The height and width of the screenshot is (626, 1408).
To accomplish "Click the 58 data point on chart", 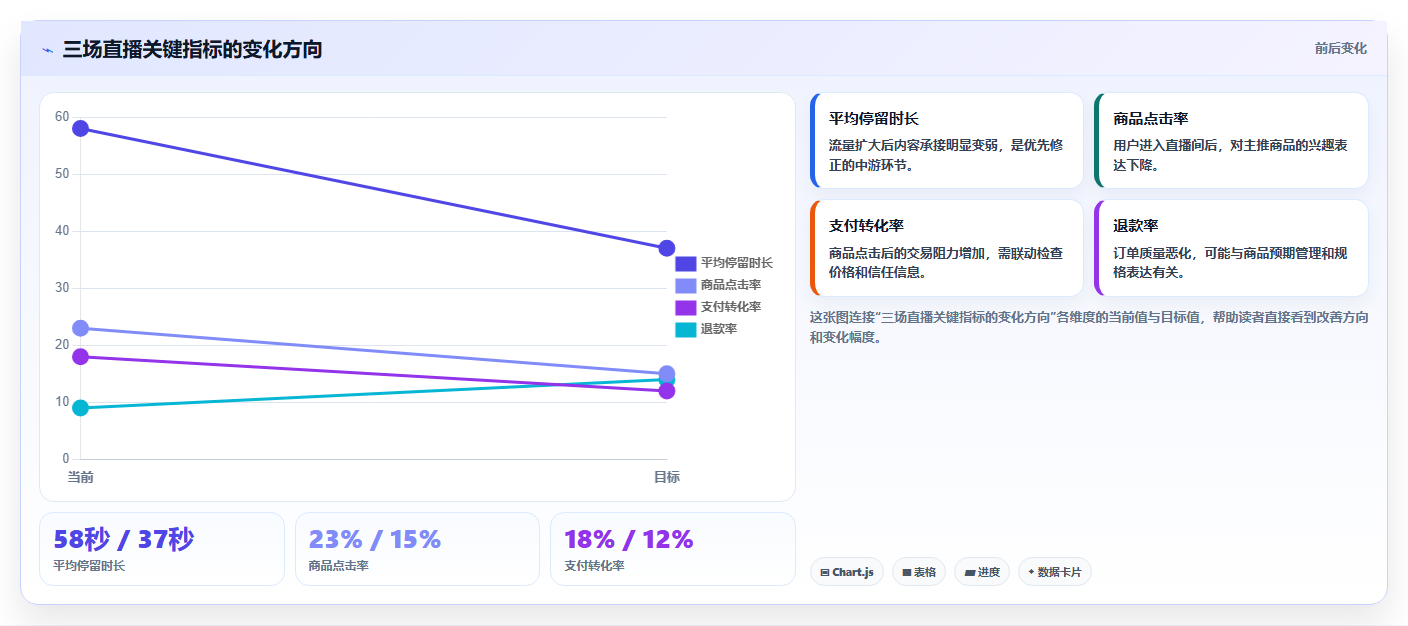I will pos(81,128).
